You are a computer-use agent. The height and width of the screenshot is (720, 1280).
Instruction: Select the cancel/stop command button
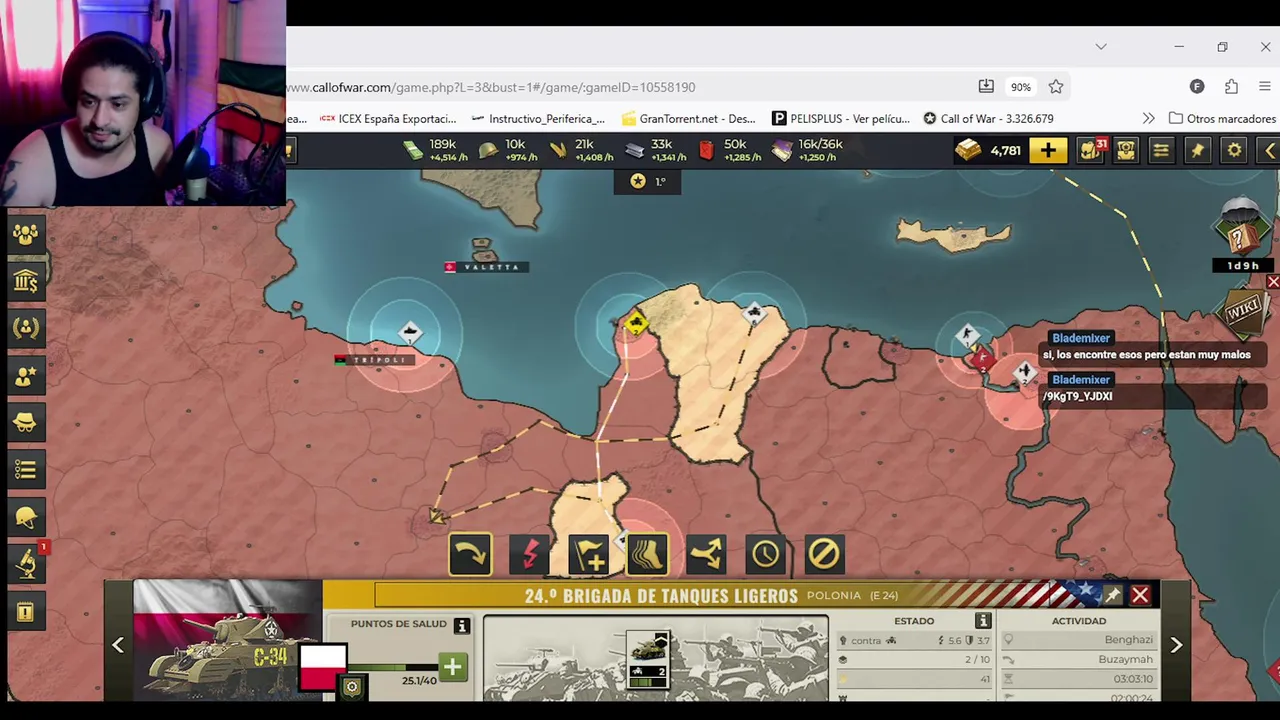click(824, 554)
